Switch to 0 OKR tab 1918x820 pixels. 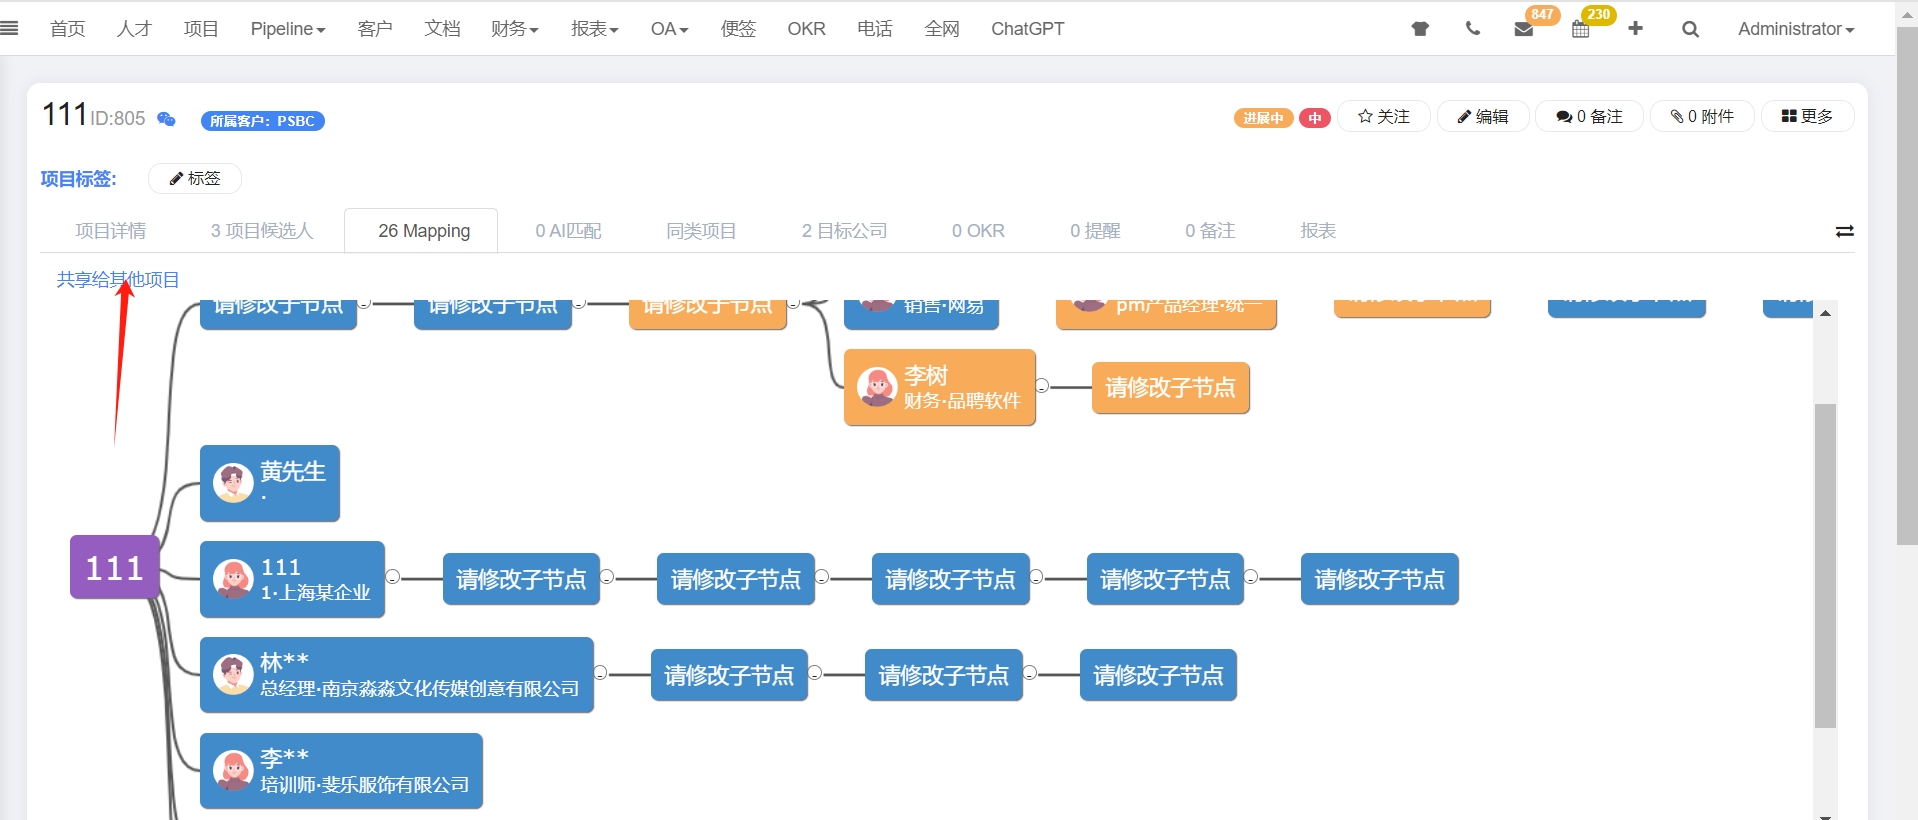point(978,231)
